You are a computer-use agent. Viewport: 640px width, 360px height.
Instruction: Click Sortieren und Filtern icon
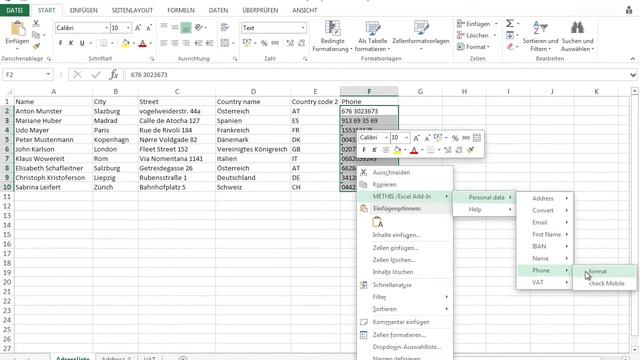click(x=540, y=28)
